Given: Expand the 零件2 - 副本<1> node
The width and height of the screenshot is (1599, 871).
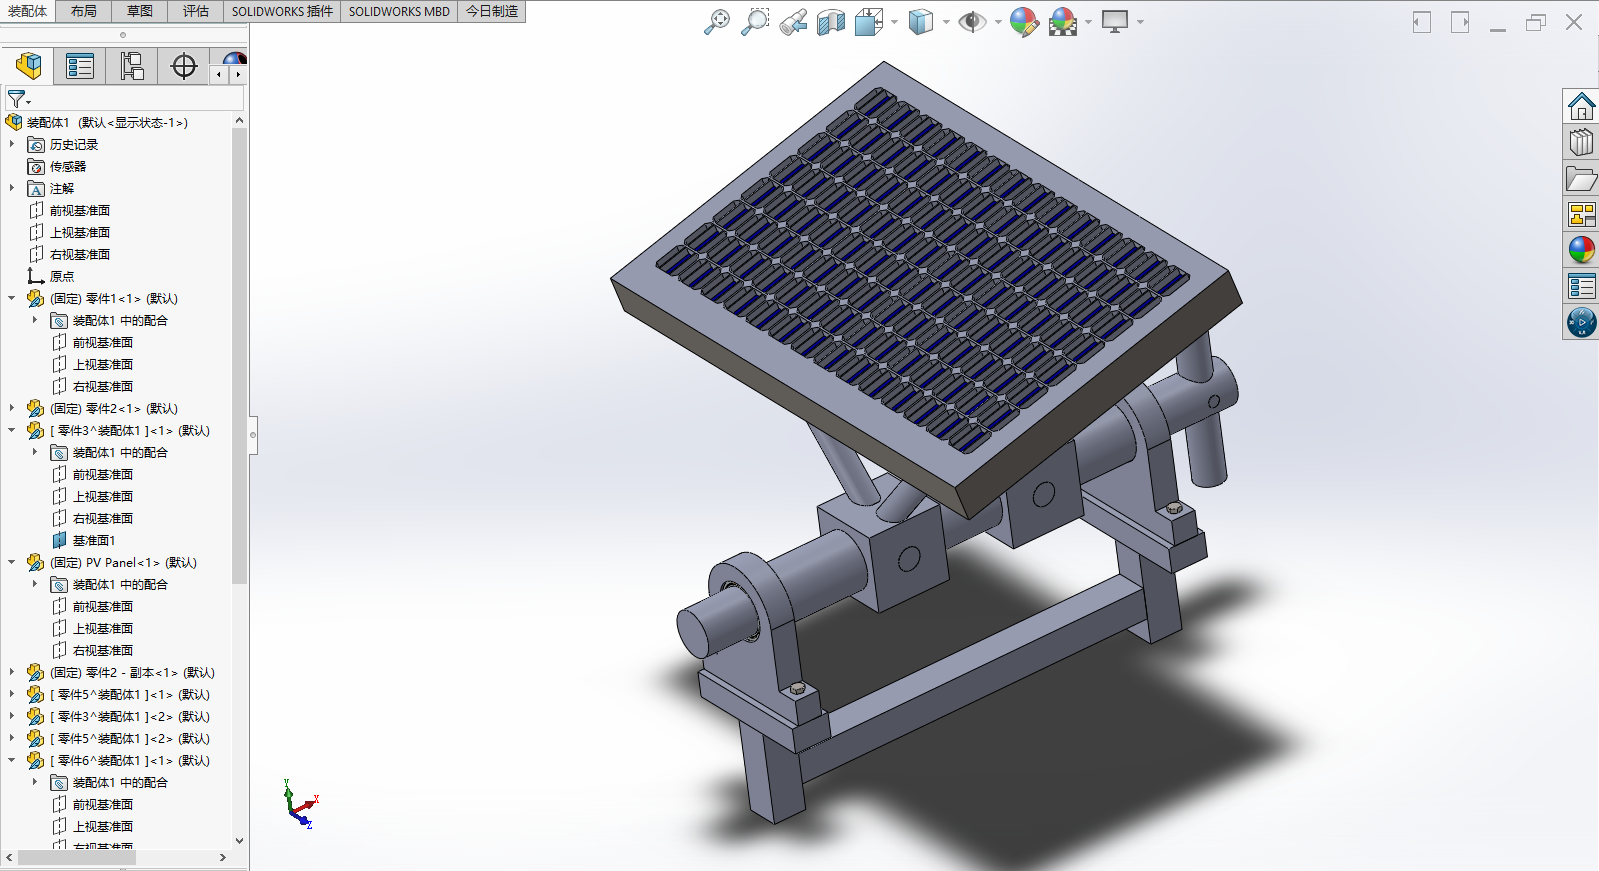Looking at the screenshot, I should click(x=12, y=672).
